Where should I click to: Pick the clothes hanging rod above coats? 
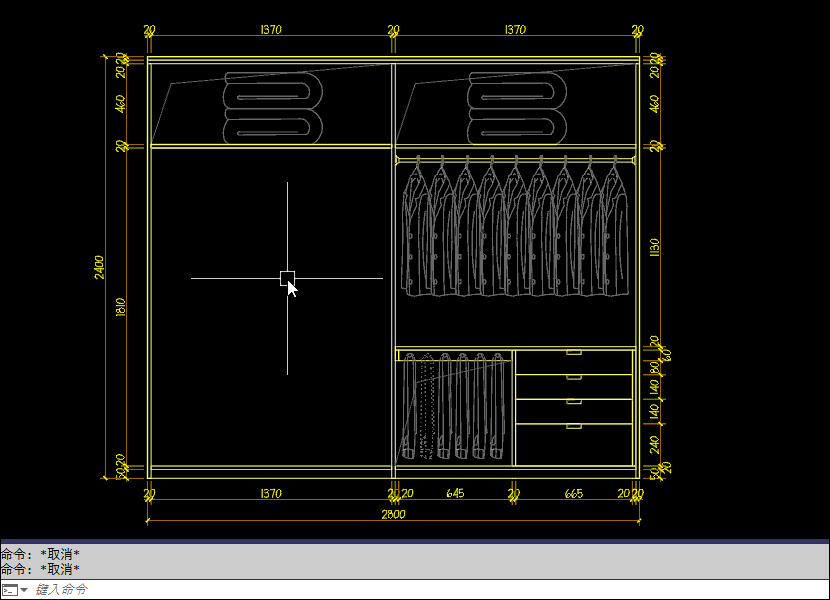(x=515, y=158)
